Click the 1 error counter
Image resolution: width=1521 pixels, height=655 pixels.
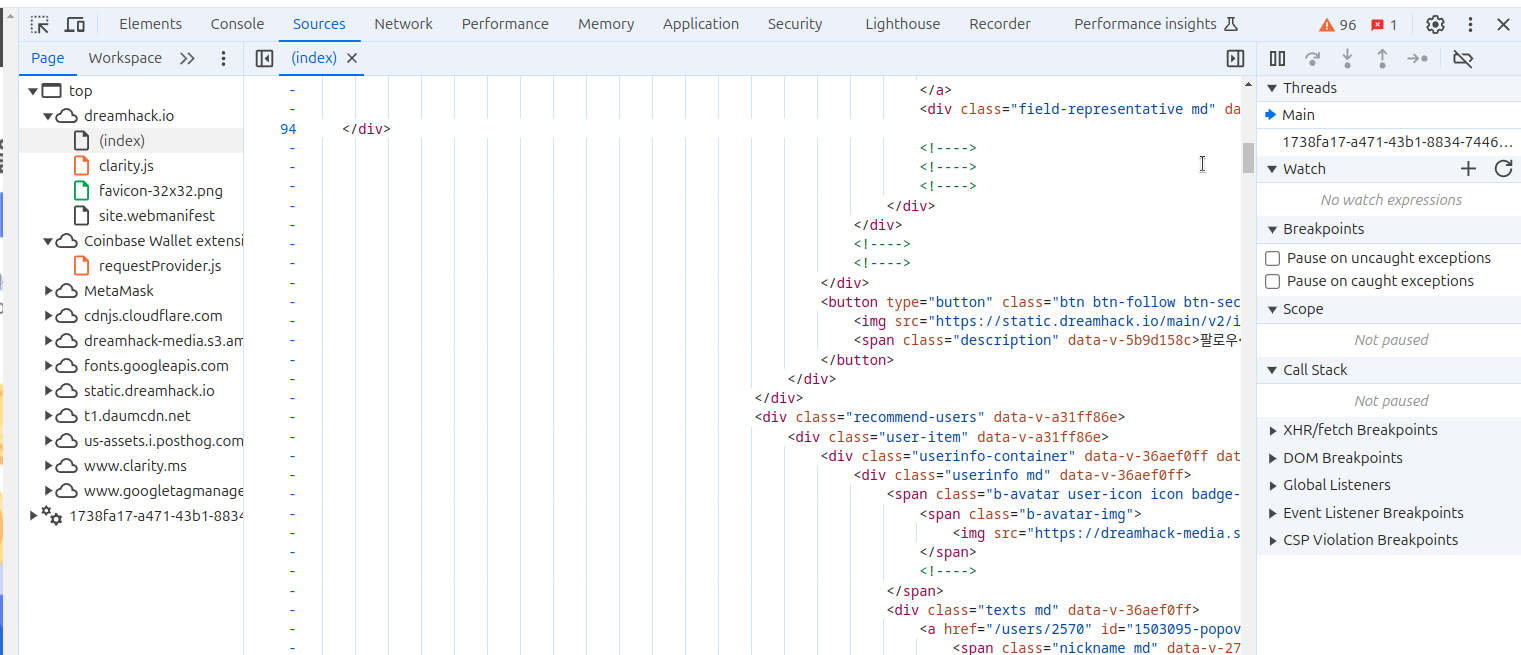pyautogui.click(x=1384, y=24)
